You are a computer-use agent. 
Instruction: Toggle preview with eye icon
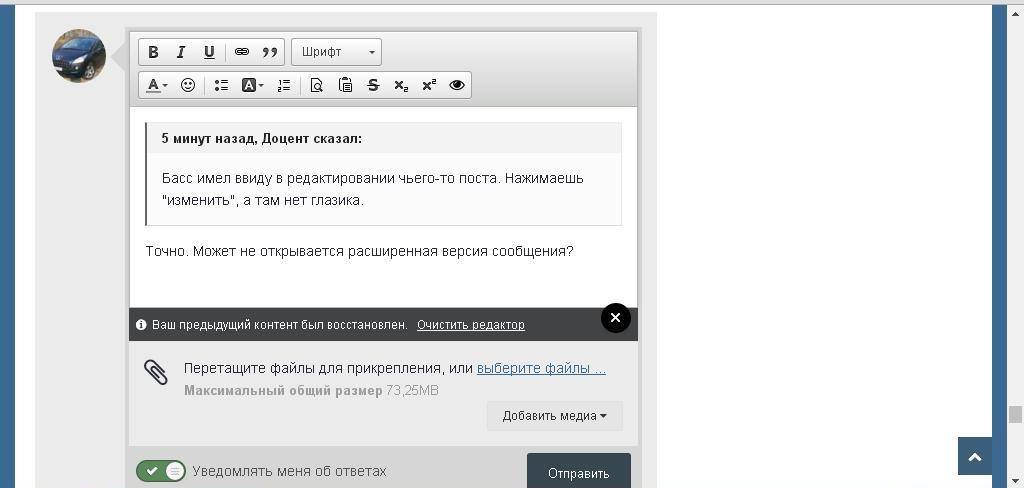coord(456,85)
